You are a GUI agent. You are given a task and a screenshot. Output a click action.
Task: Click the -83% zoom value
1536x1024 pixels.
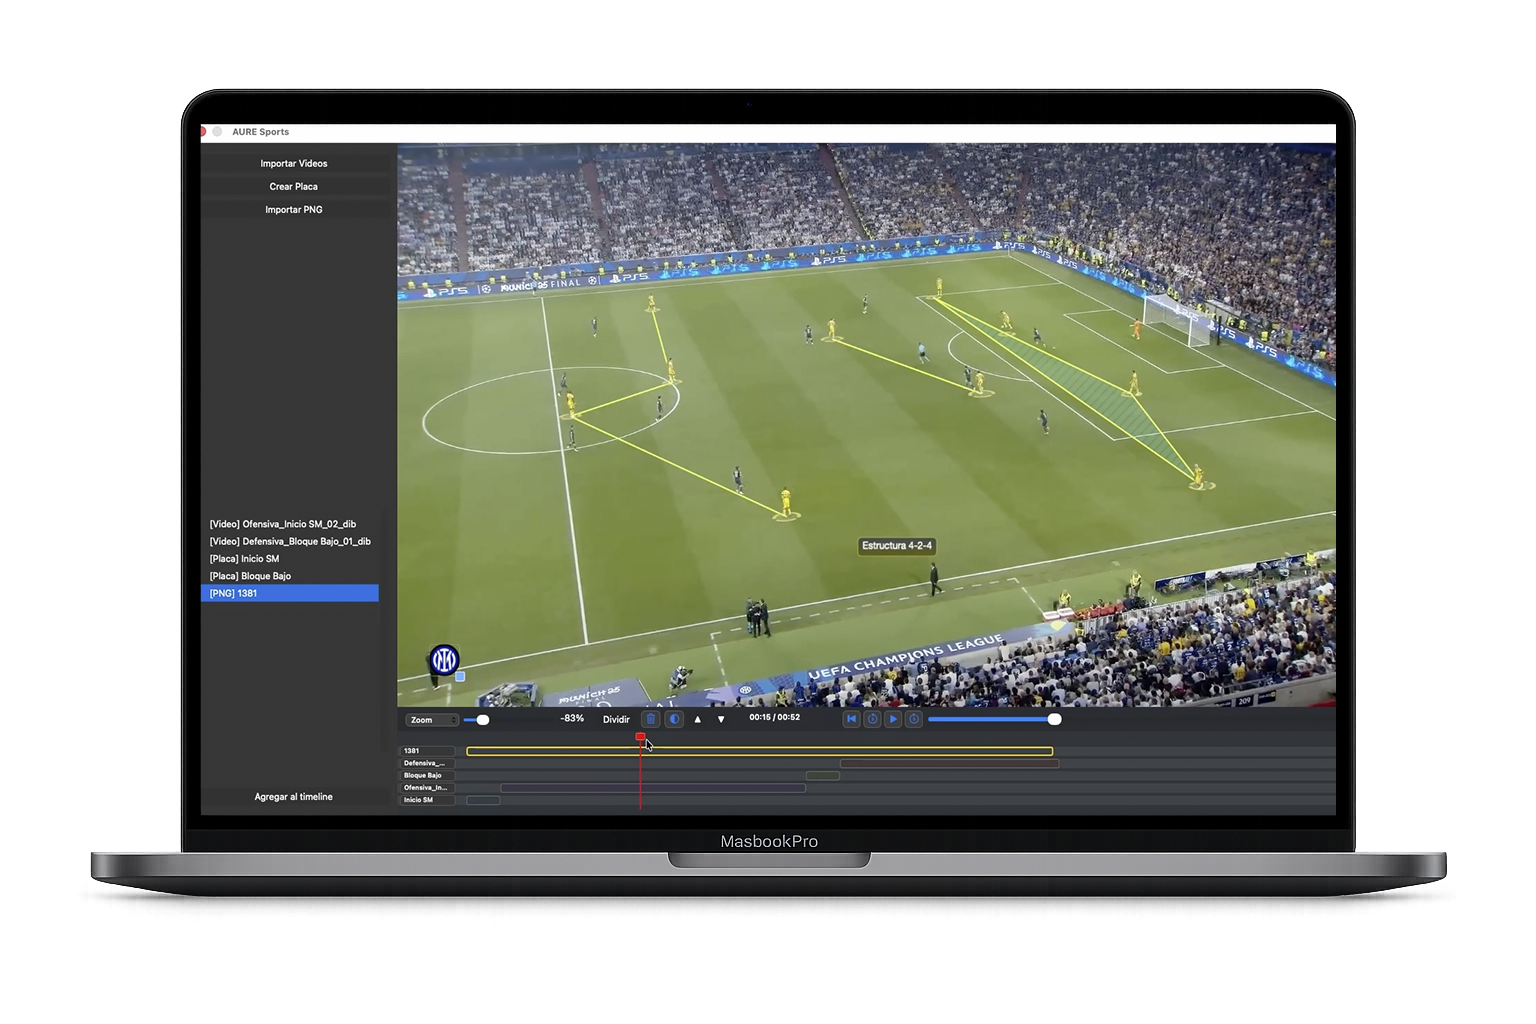(x=572, y=718)
